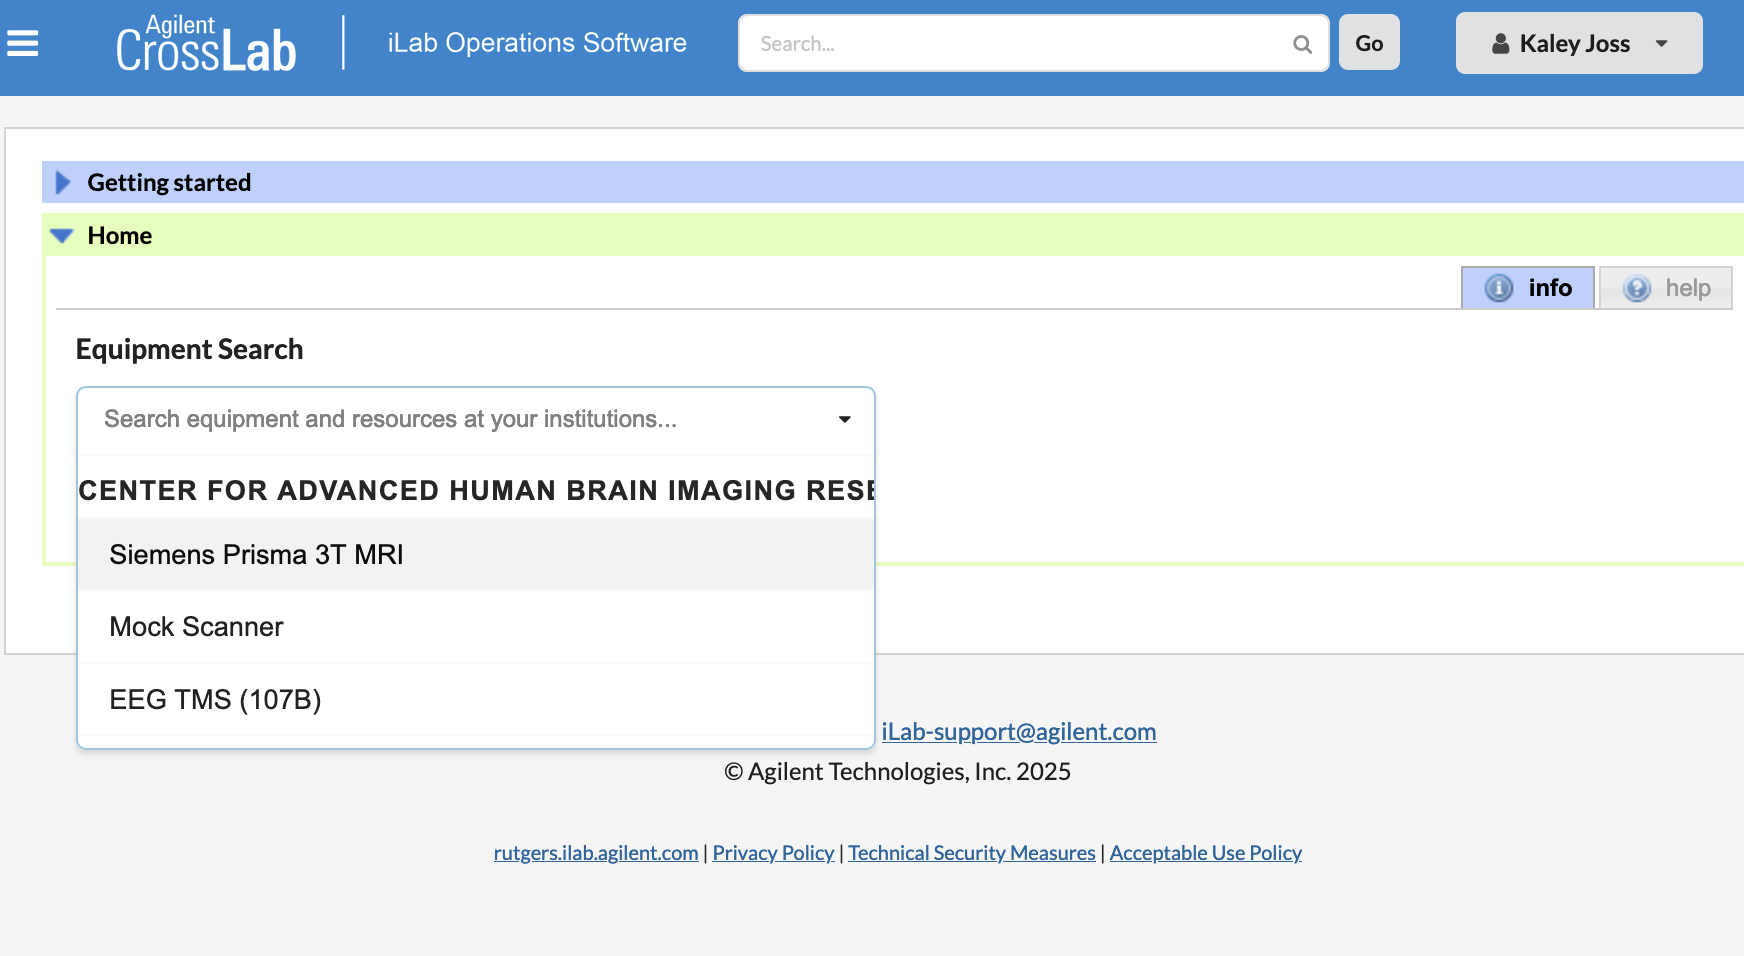Viewport: 1744px width, 956px height.
Task: Click Center for Advanced Human Brain Imaging header
Action: pyautogui.click(x=476, y=490)
